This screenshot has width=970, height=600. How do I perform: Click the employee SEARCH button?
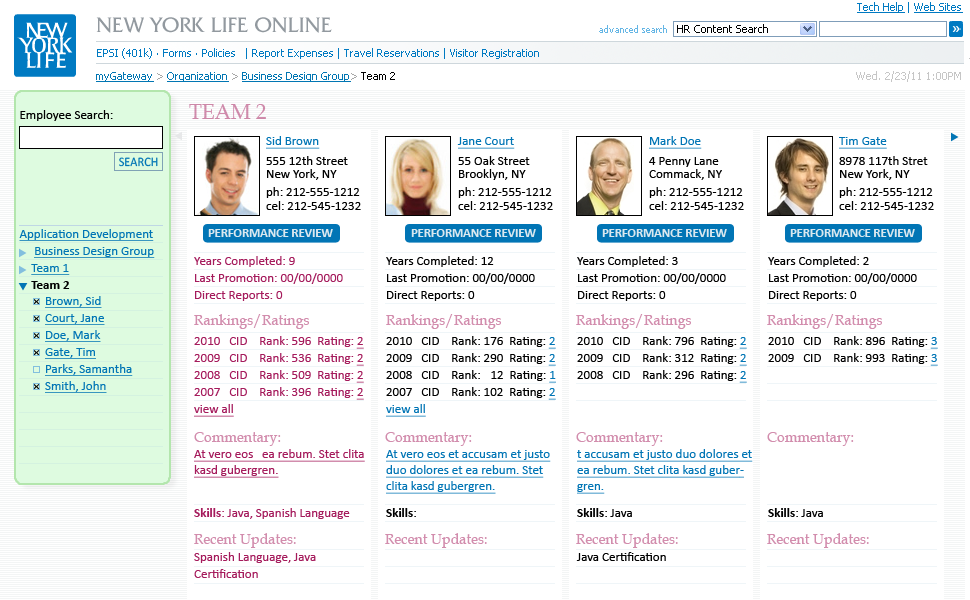(x=139, y=162)
